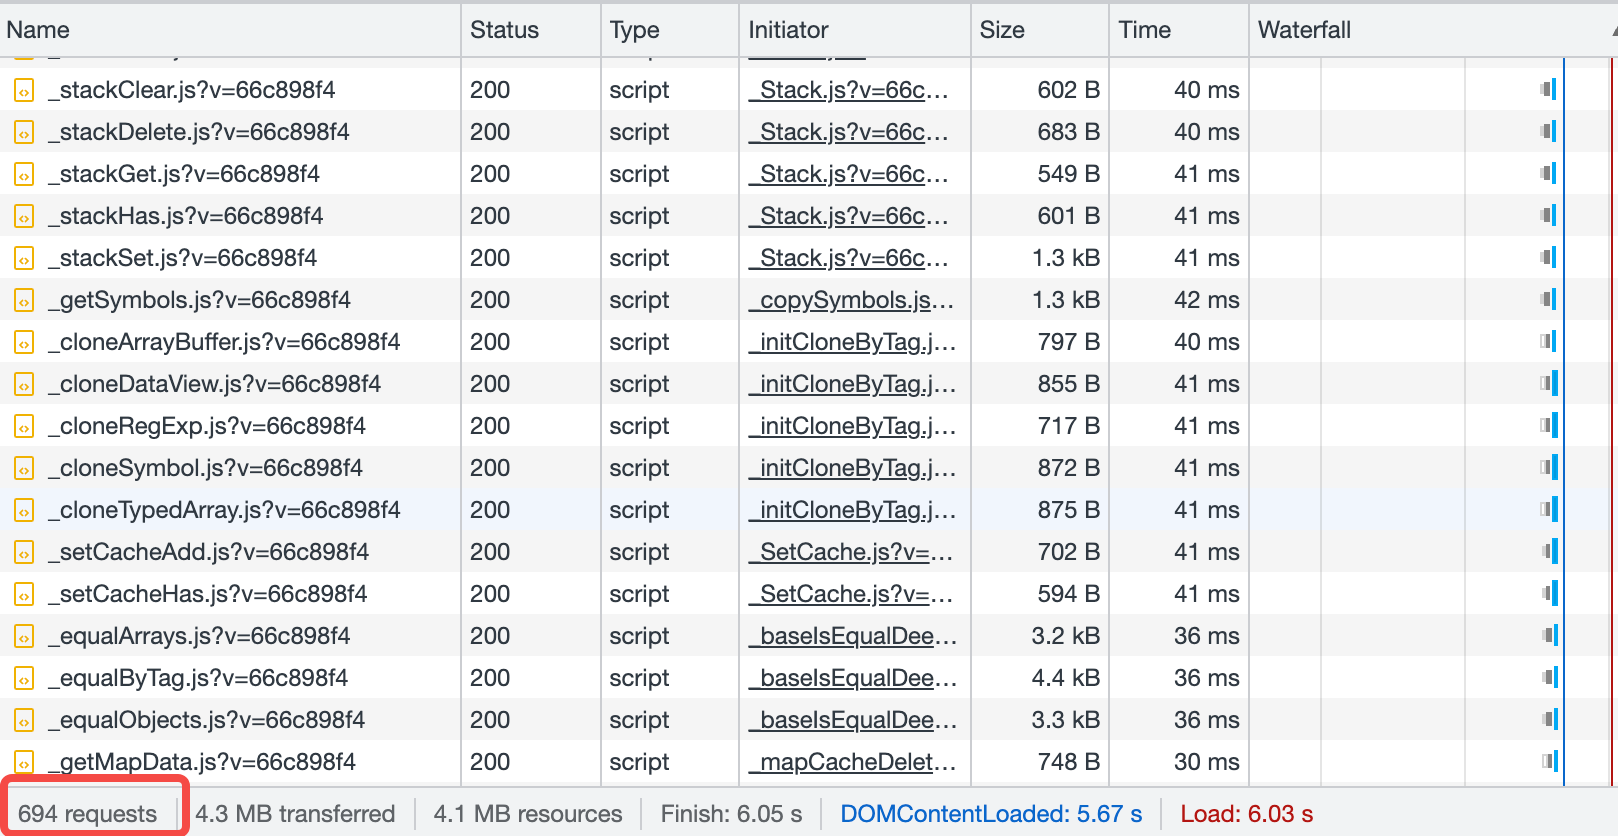Sort requests by the Name column
This screenshot has width=1618, height=836.
coord(38,30)
